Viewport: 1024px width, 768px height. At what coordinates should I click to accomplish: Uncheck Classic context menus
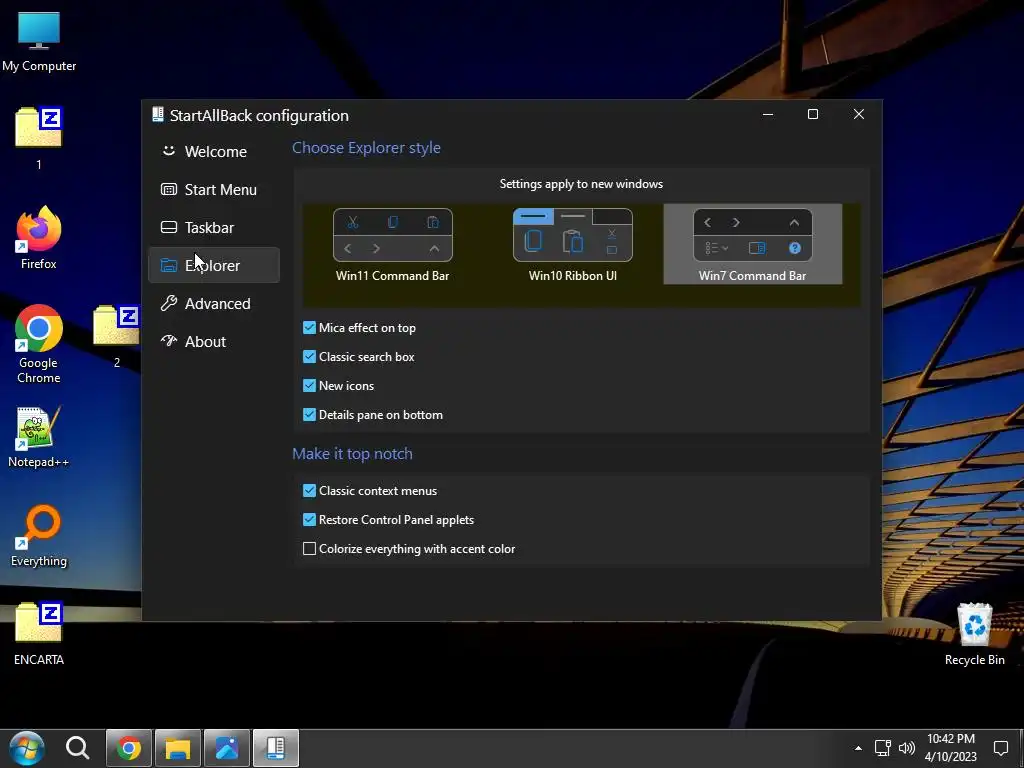point(310,490)
